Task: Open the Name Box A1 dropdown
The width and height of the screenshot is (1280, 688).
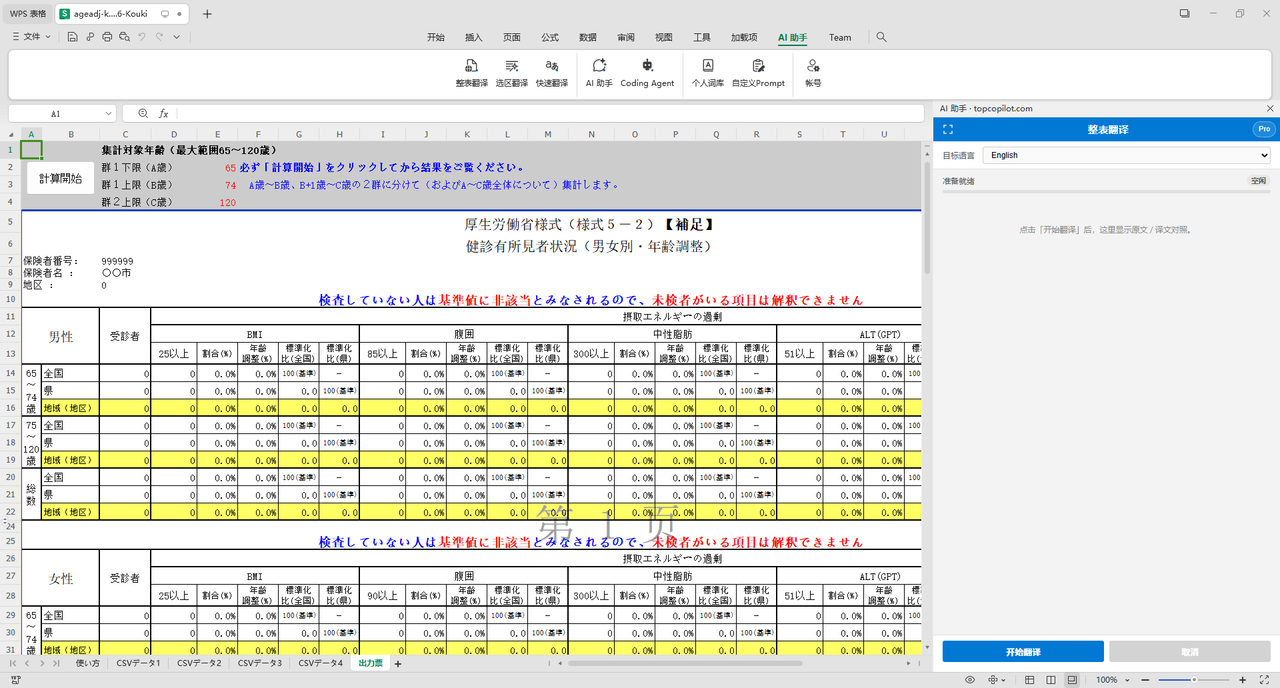Action: click(107, 114)
